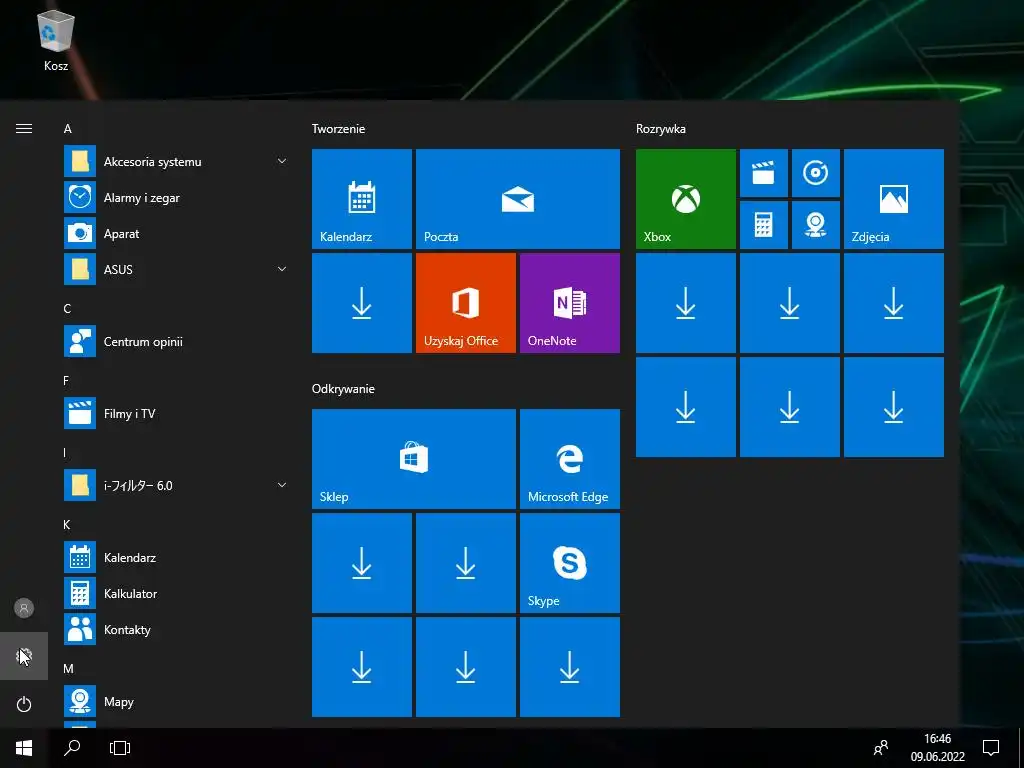The height and width of the screenshot is (768, 1024).
Task: Open the Kosz recycle bin icon on the desktop
Action: point(56,40)
